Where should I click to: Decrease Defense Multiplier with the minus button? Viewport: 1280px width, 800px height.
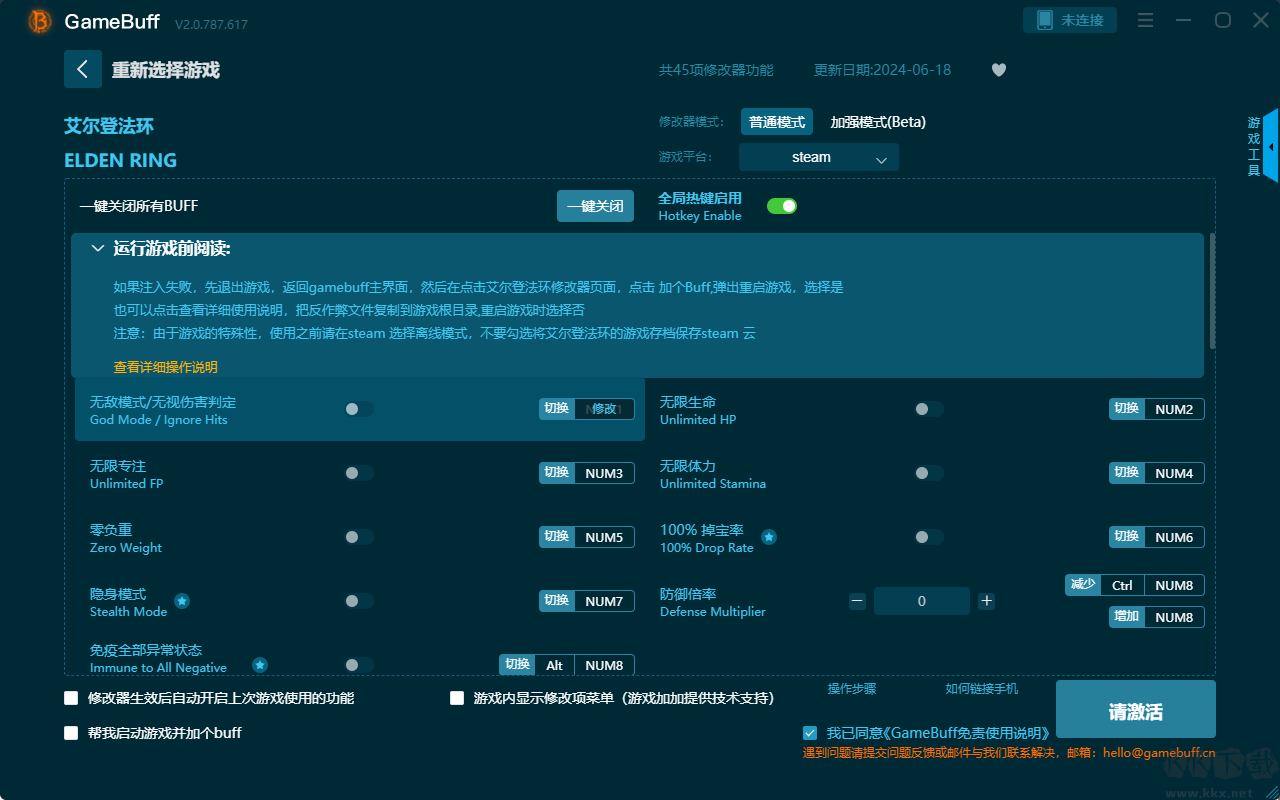(x=857, y=601)
